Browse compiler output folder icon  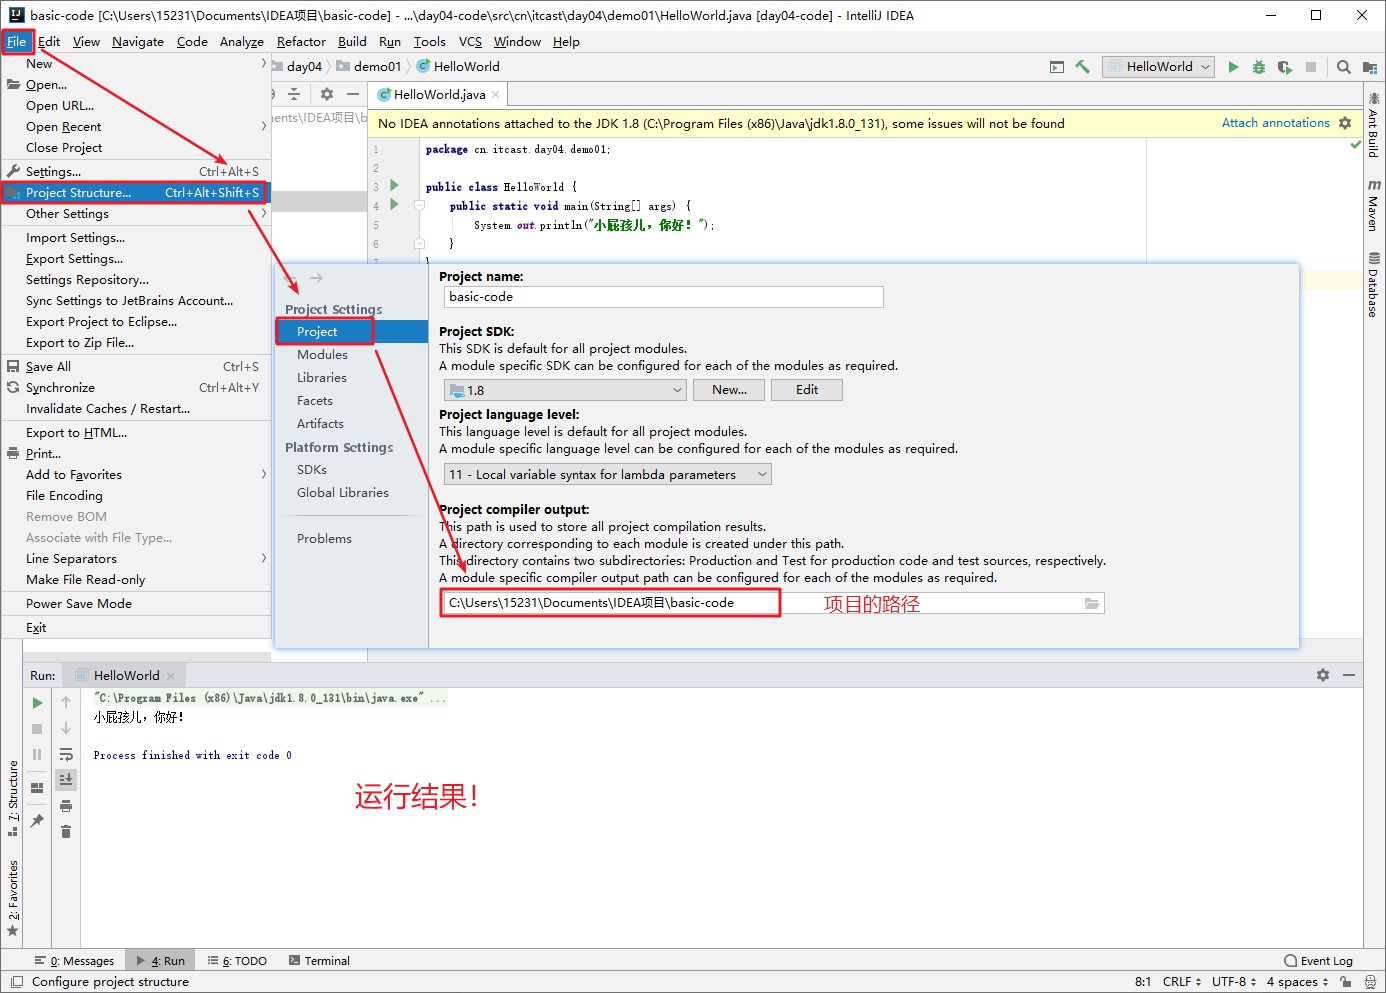(x=1092, y=603)
